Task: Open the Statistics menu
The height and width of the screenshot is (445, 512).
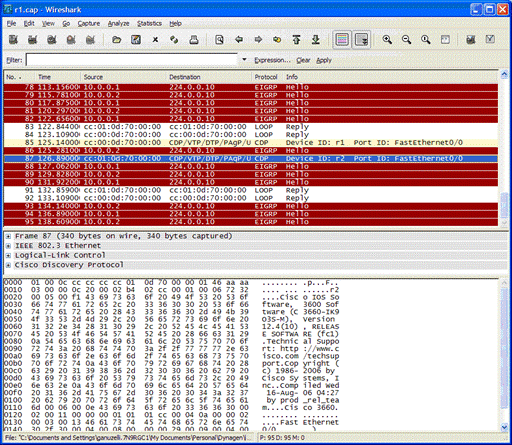Action: pos(149,23)
